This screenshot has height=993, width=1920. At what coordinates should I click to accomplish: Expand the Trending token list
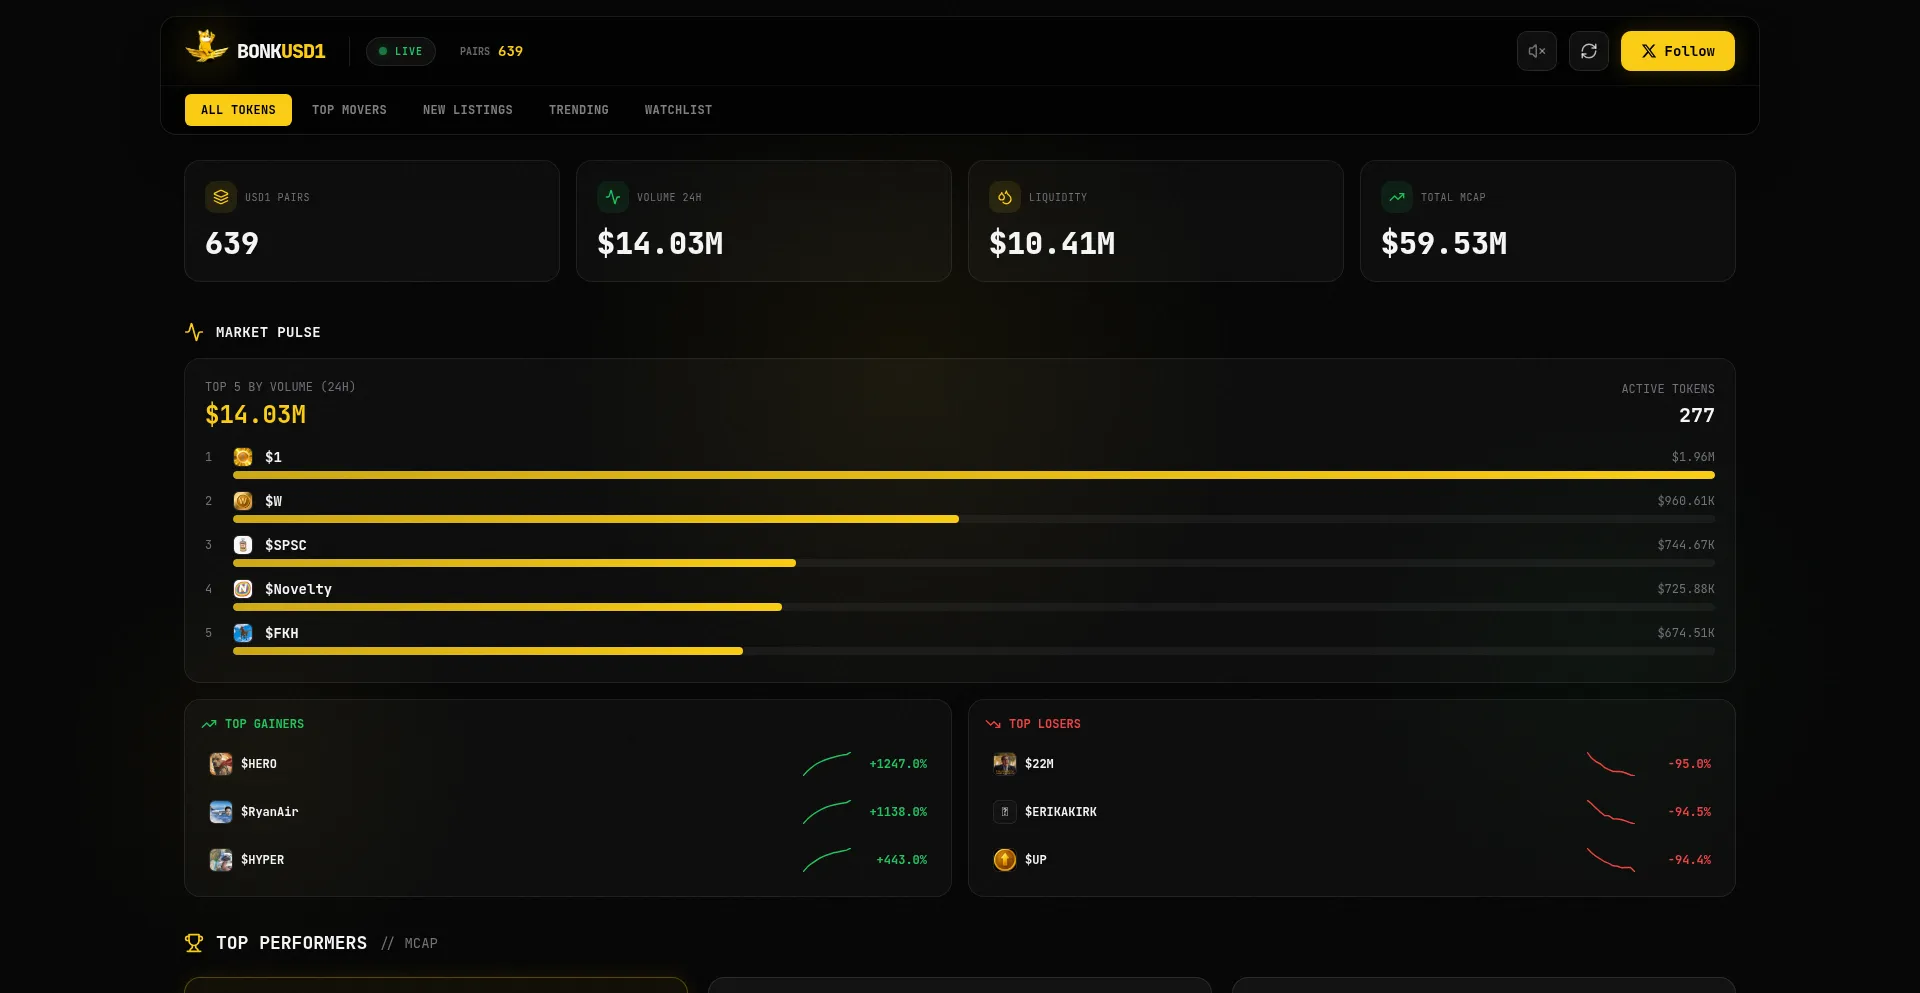pos(579,110)
